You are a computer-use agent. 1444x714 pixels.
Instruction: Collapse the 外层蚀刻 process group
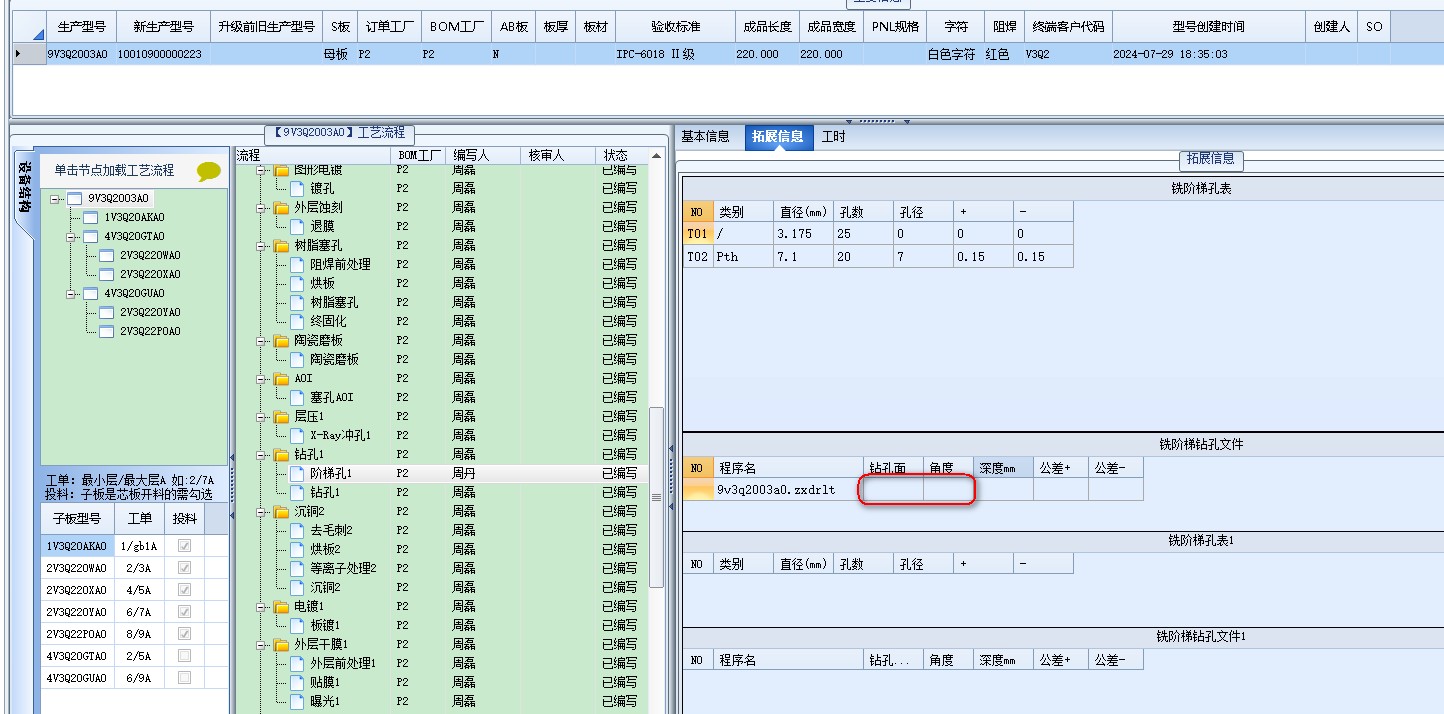[x=262, y=208]
